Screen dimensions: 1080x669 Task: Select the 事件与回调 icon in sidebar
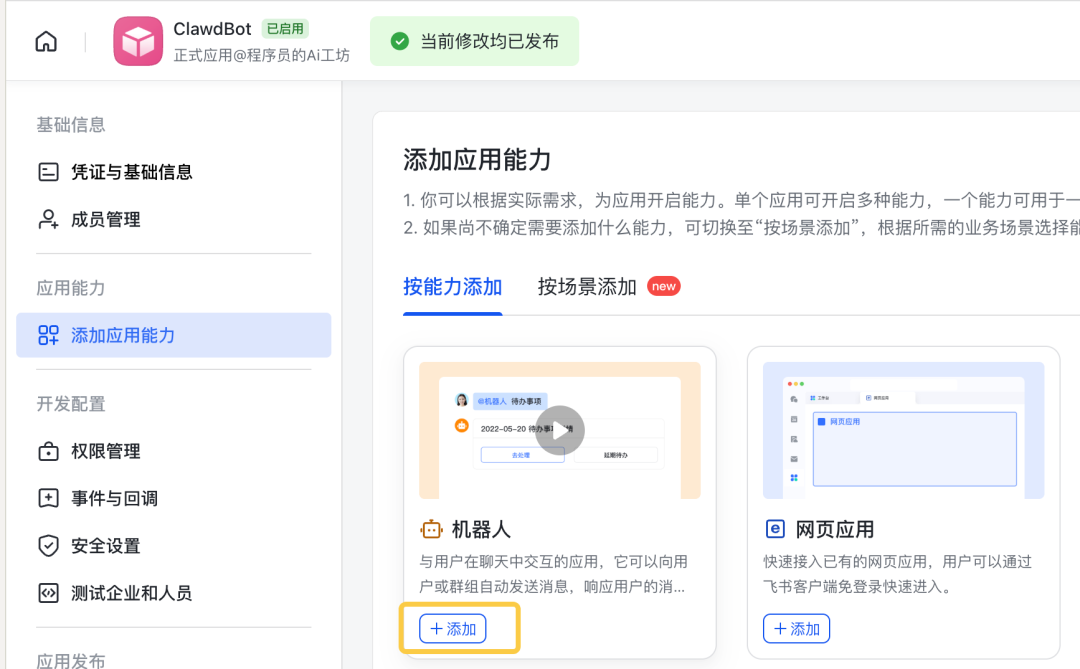(x=48, y=498)
